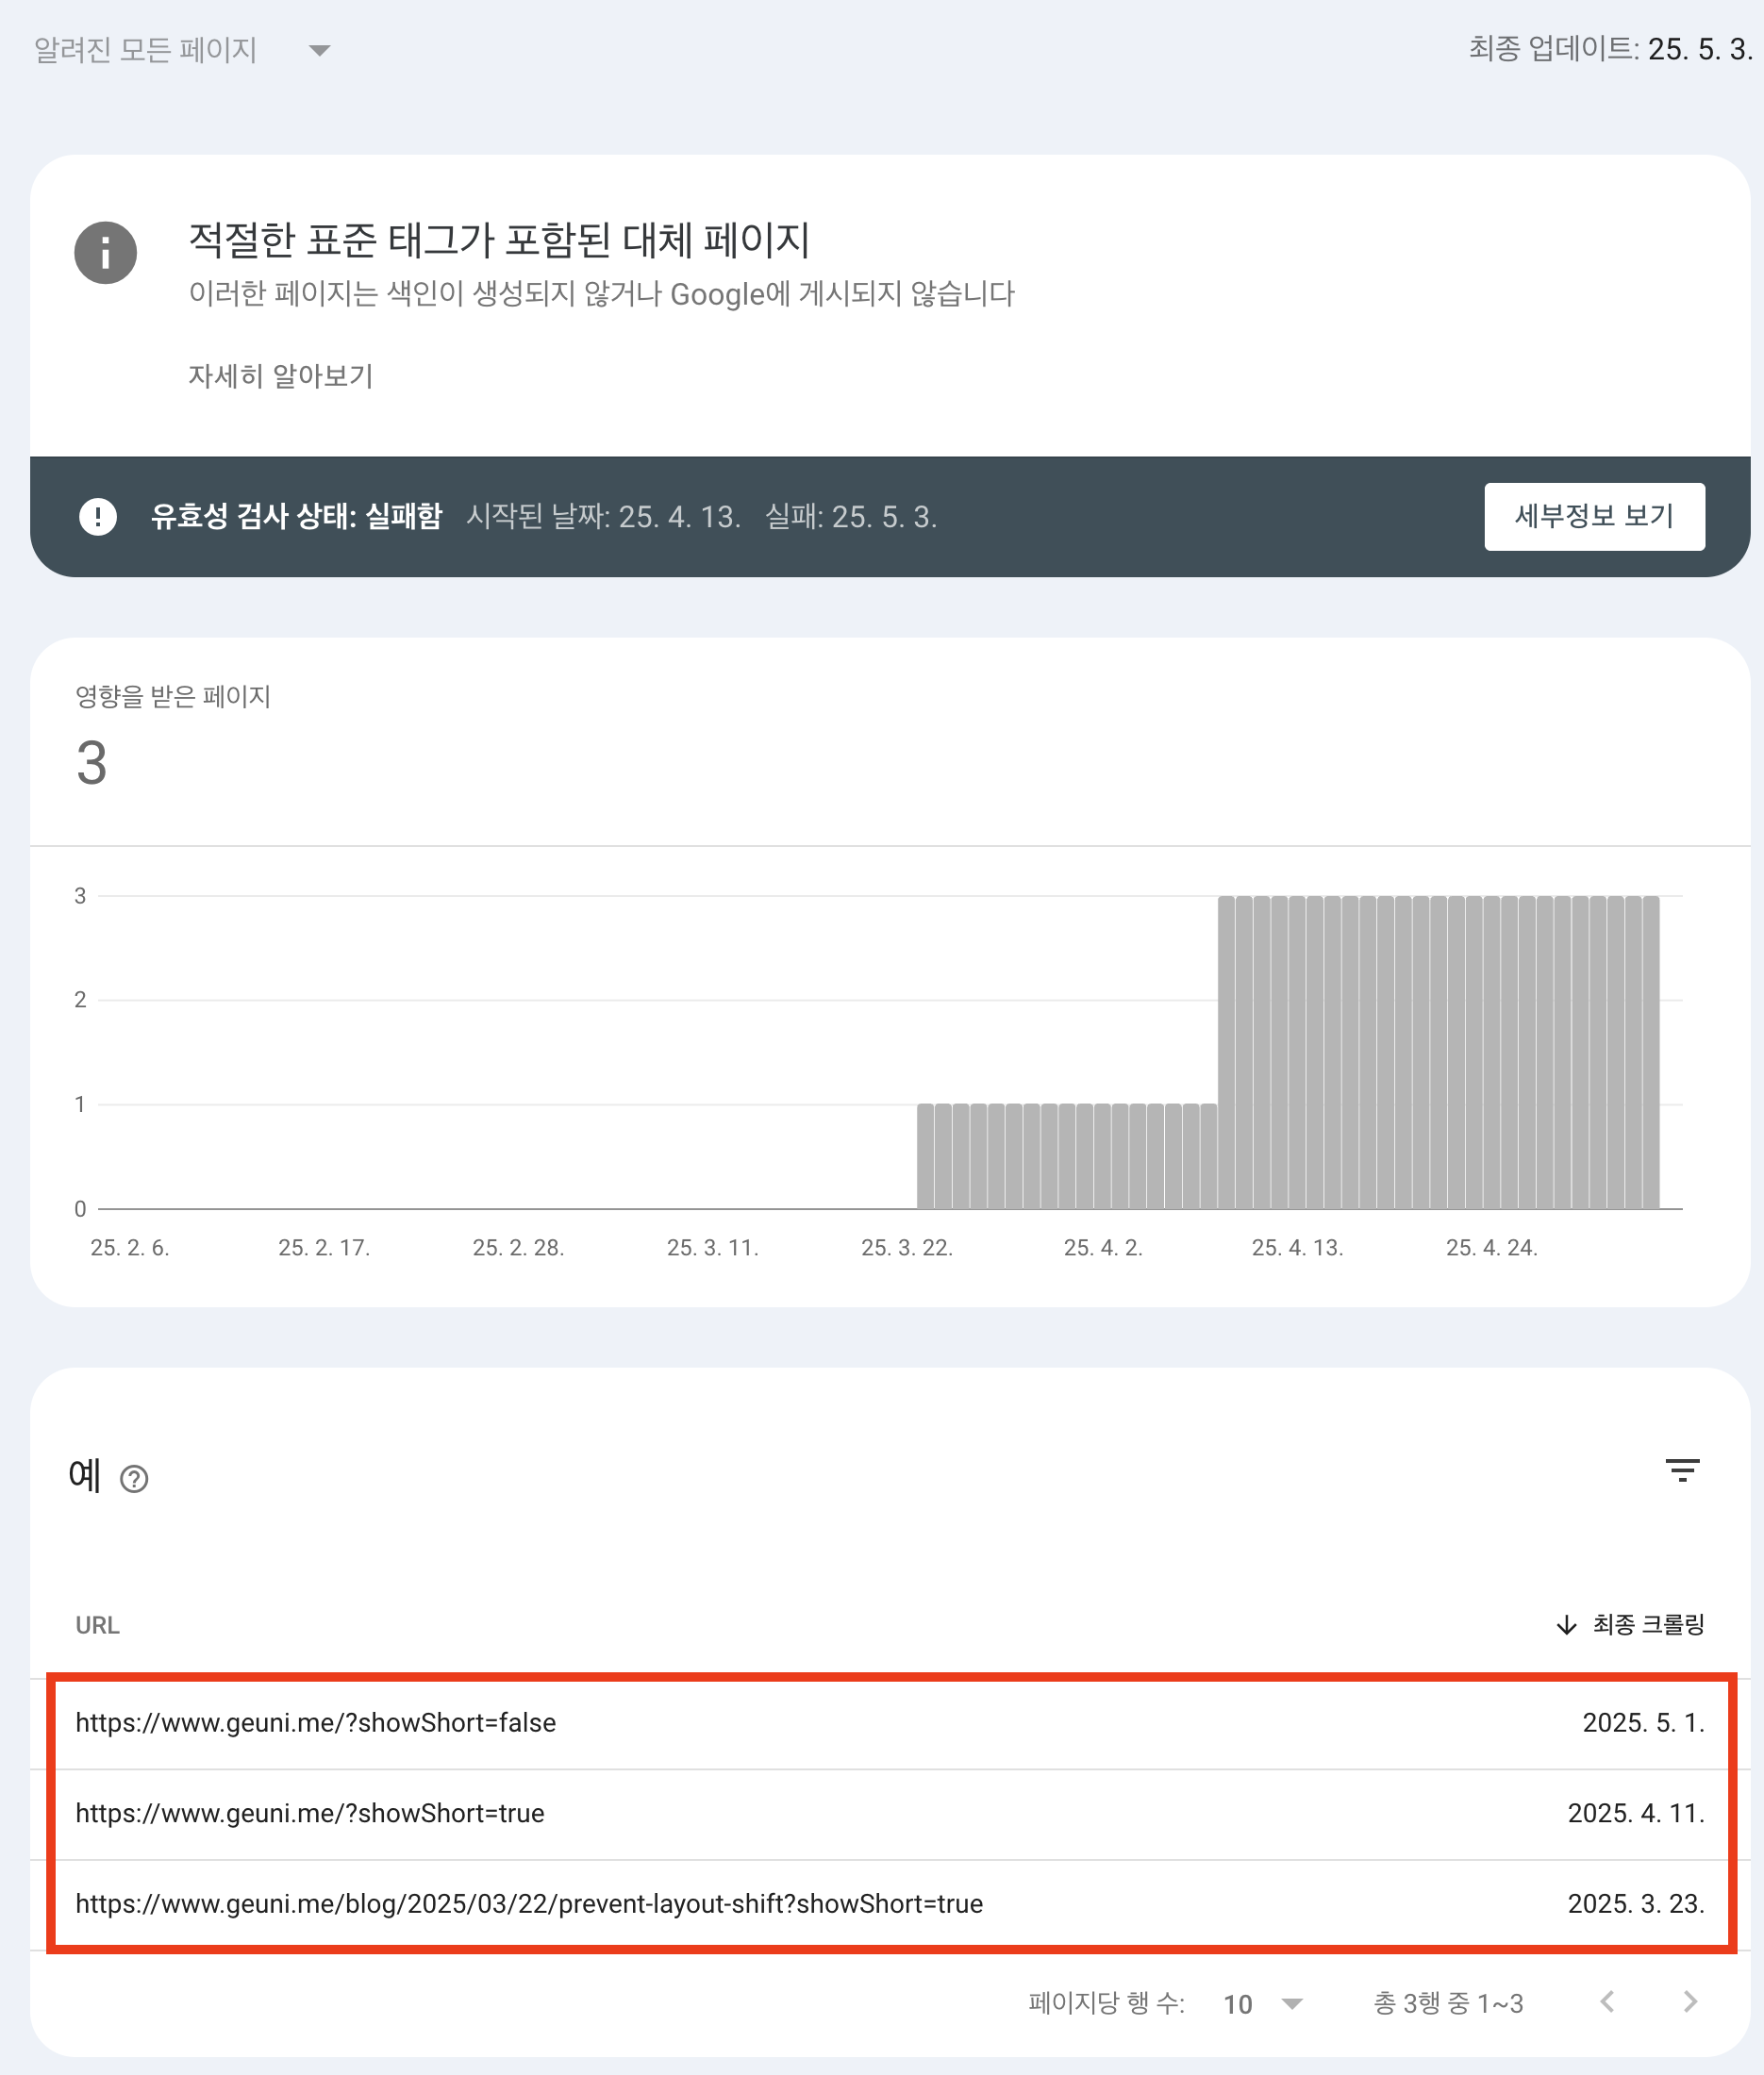Open the prevent-layout-shift blog URL row

[x=890, y=1903]
